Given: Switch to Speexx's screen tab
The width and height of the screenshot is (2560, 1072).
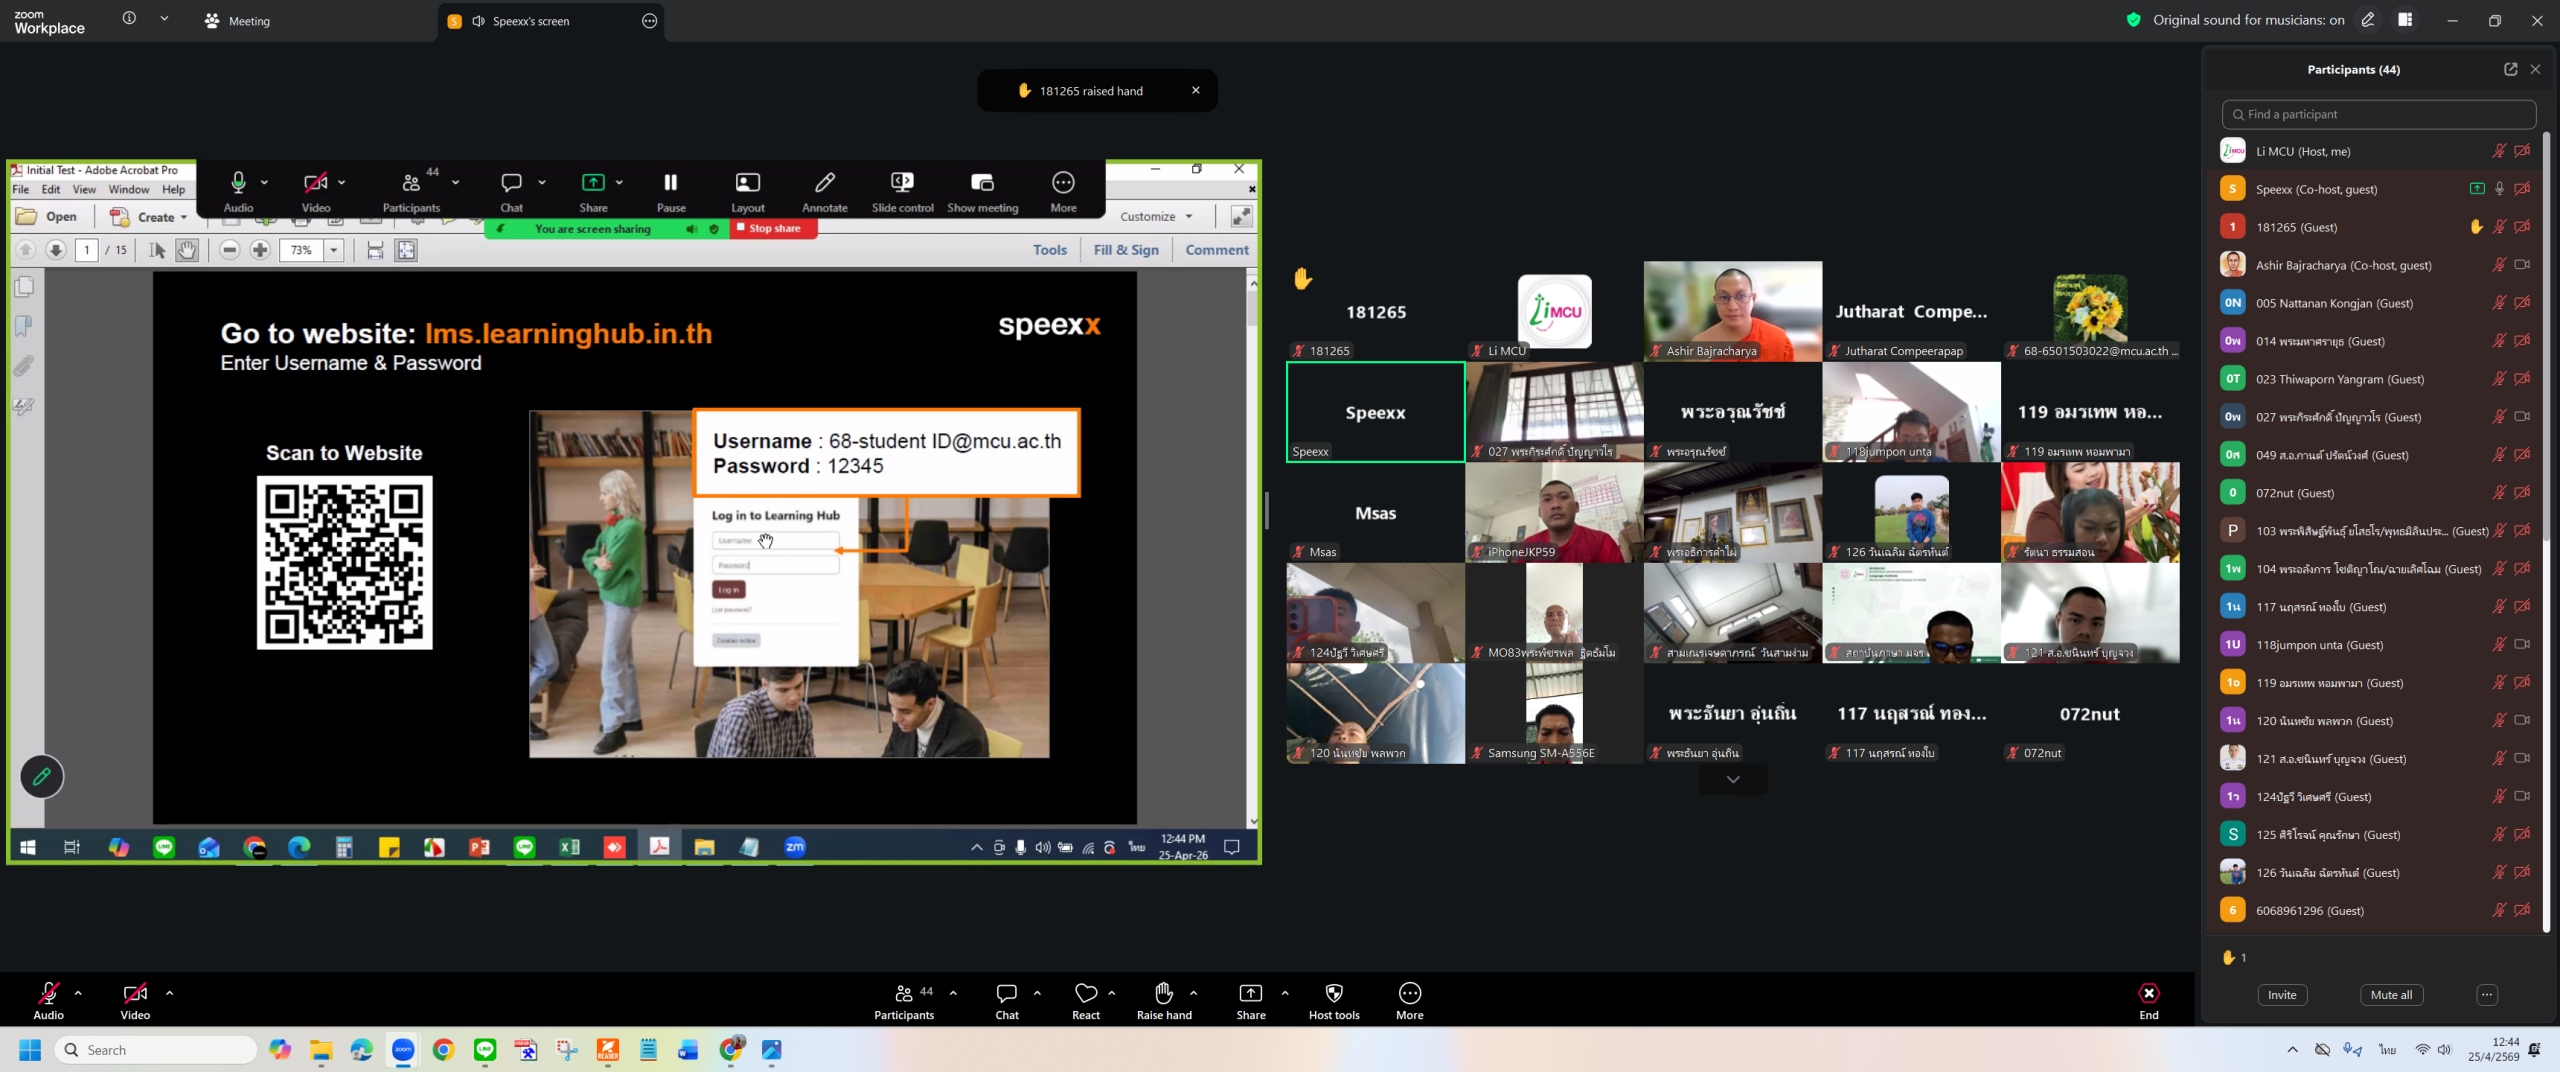Looking at the screenshot, I should 530,21.
